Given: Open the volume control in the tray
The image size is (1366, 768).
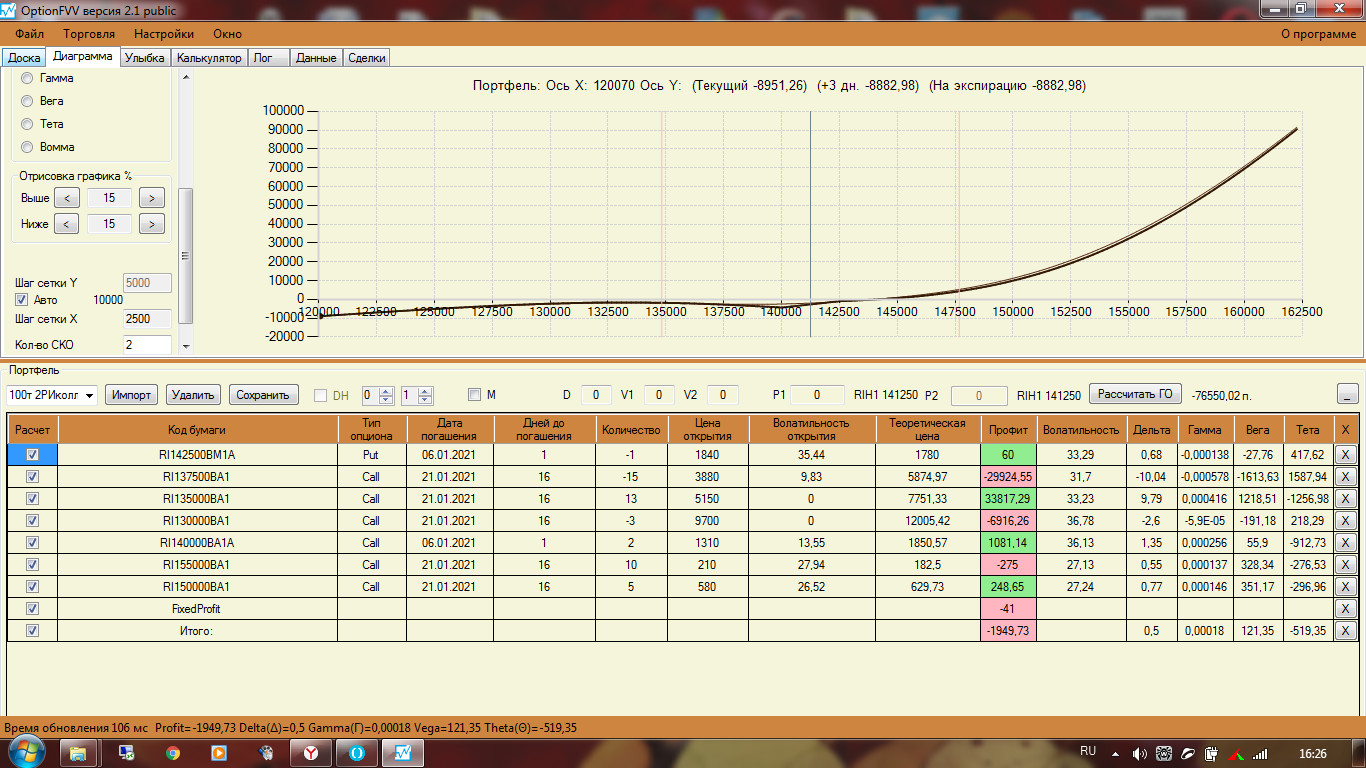Looking at the screenshot, I should [x=1140, y=753].
